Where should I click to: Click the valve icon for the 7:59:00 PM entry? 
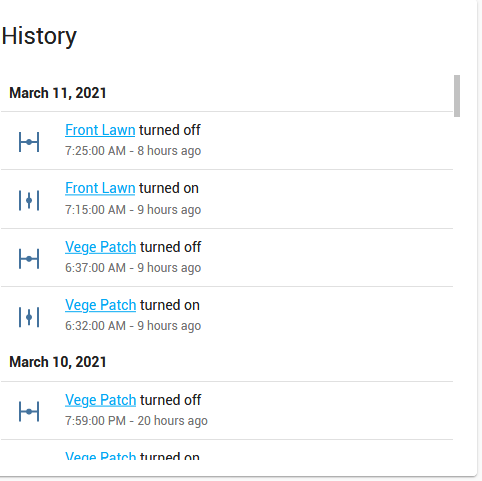point(29,412)
